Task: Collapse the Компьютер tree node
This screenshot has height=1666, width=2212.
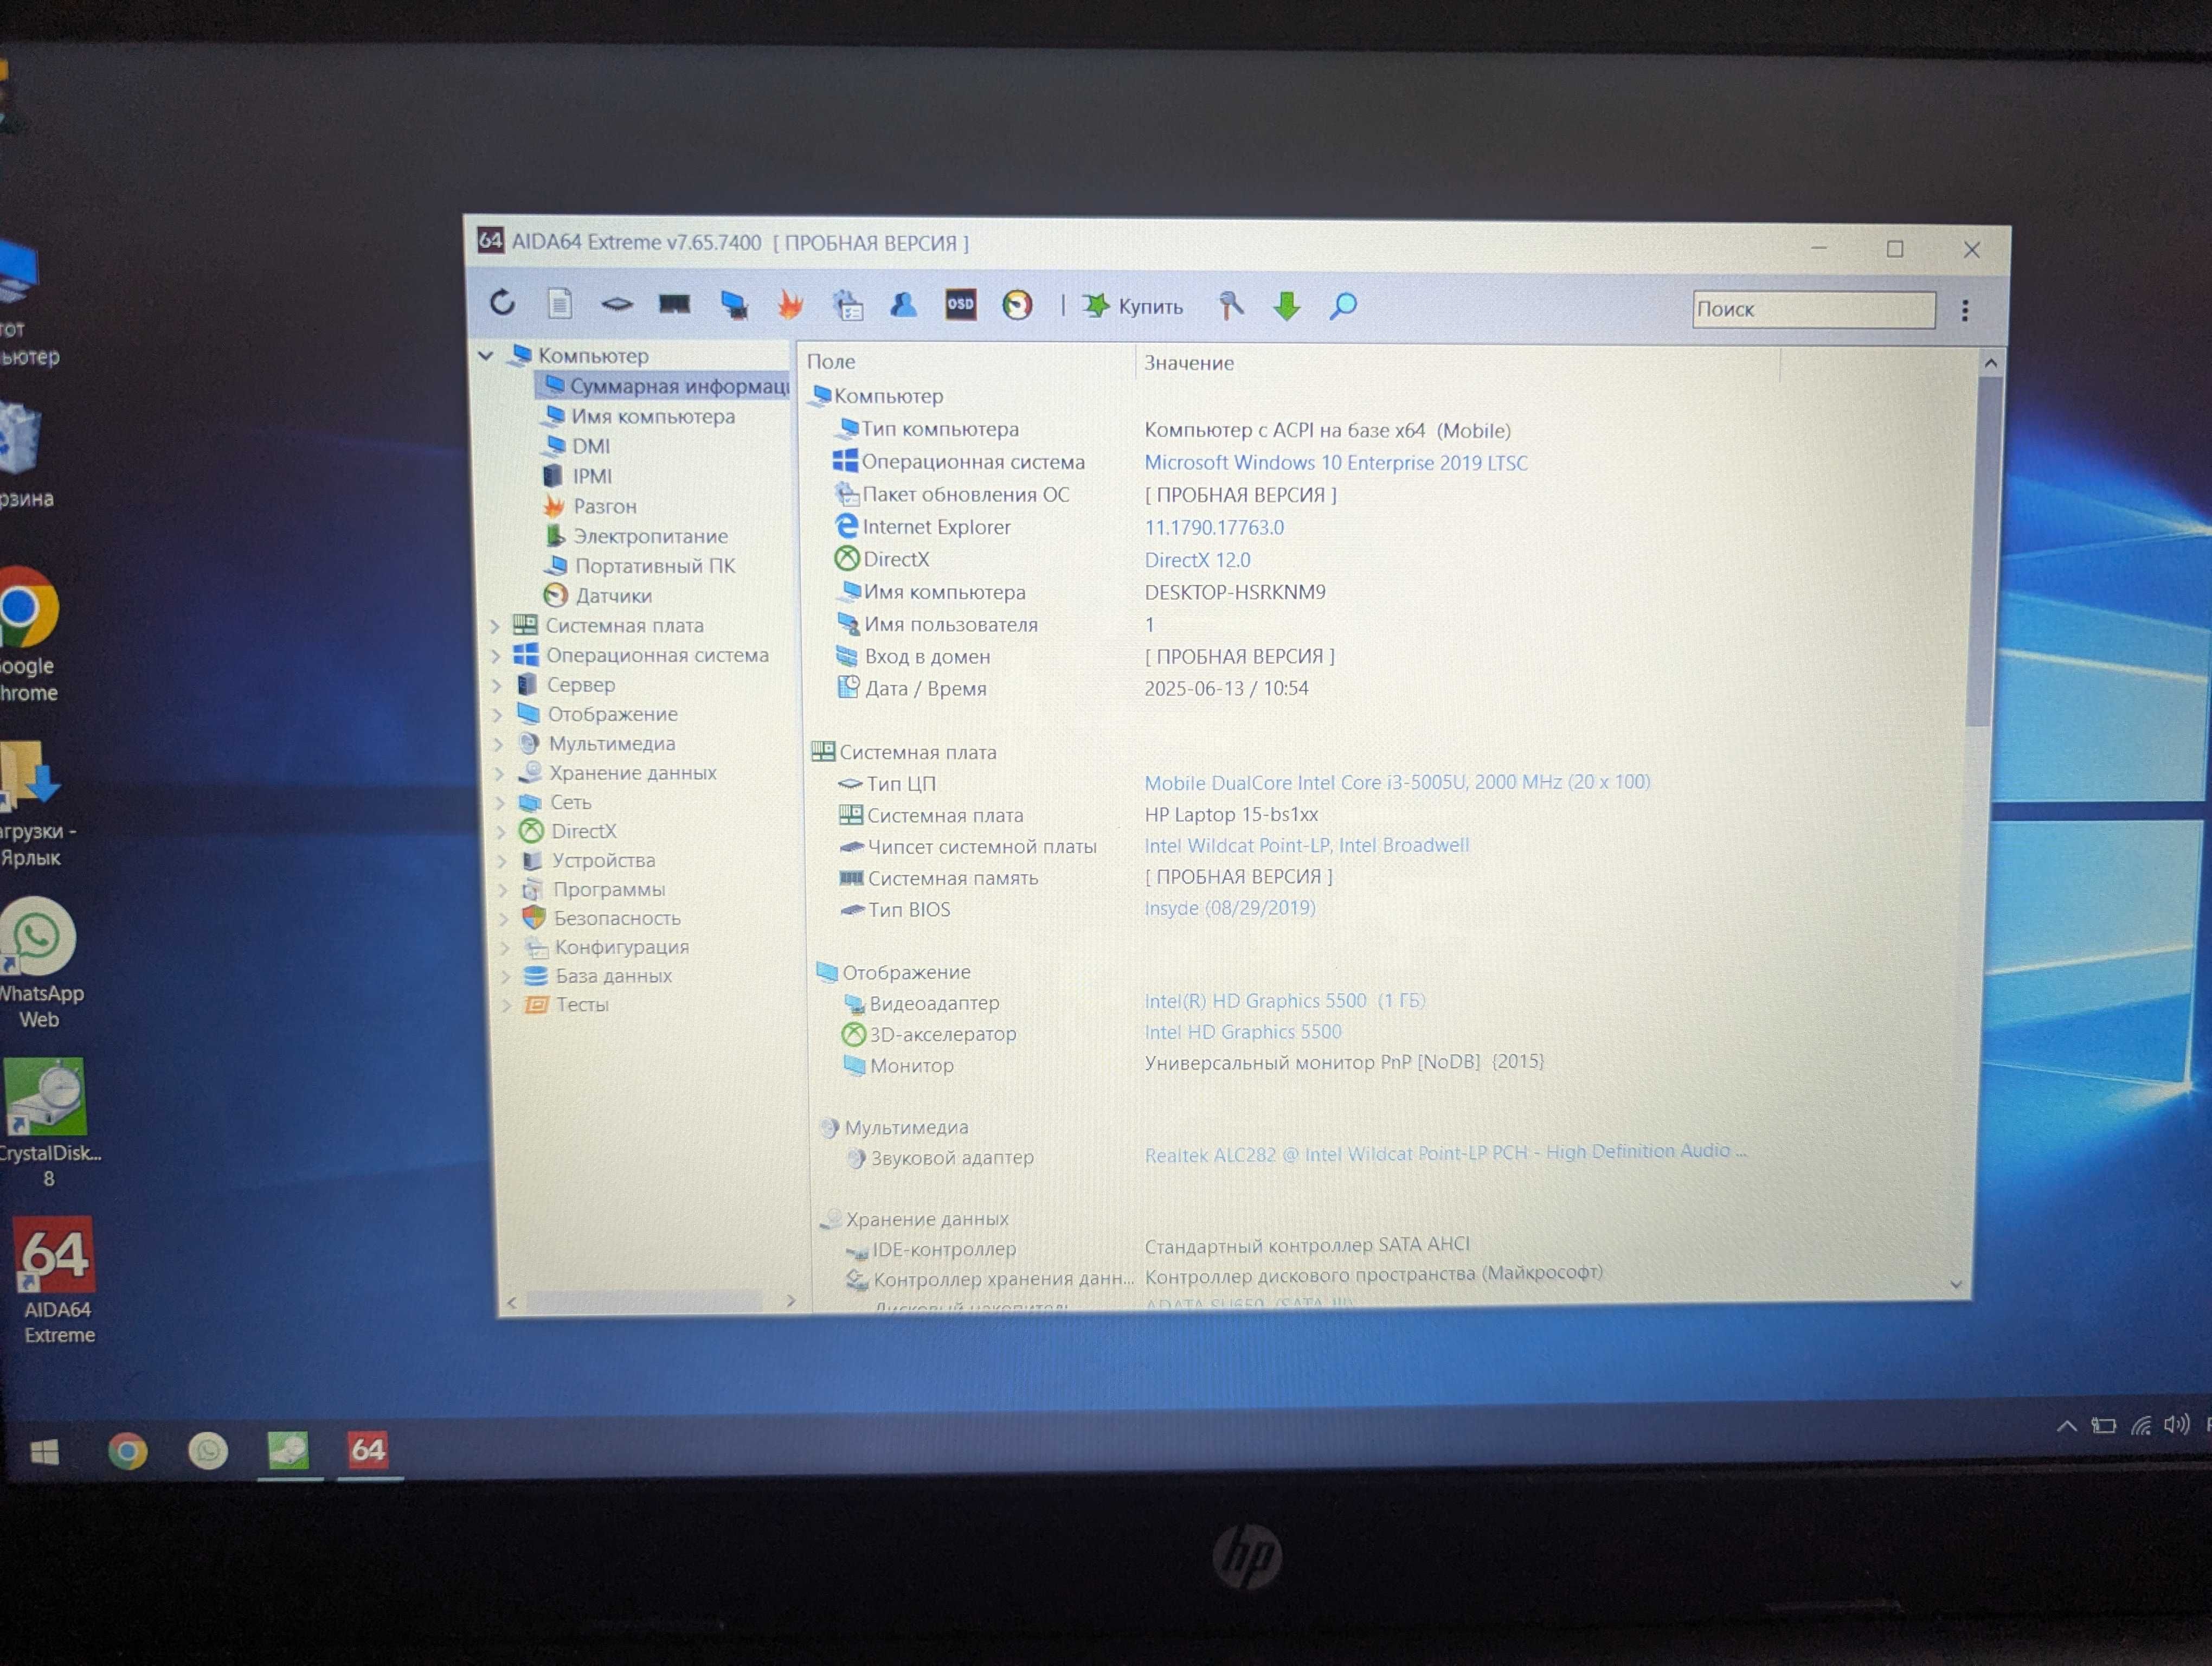Action: (x=486, y=355)
